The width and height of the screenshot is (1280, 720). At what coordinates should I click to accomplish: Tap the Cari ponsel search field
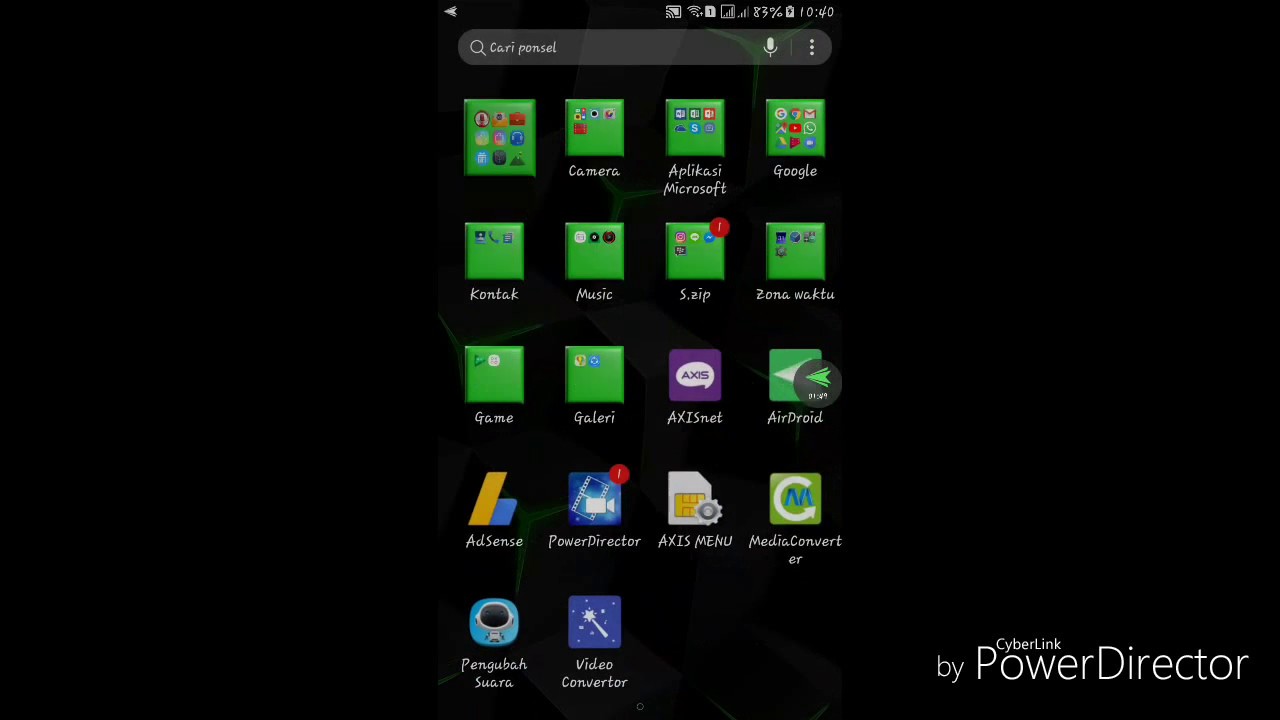point(645,47)
